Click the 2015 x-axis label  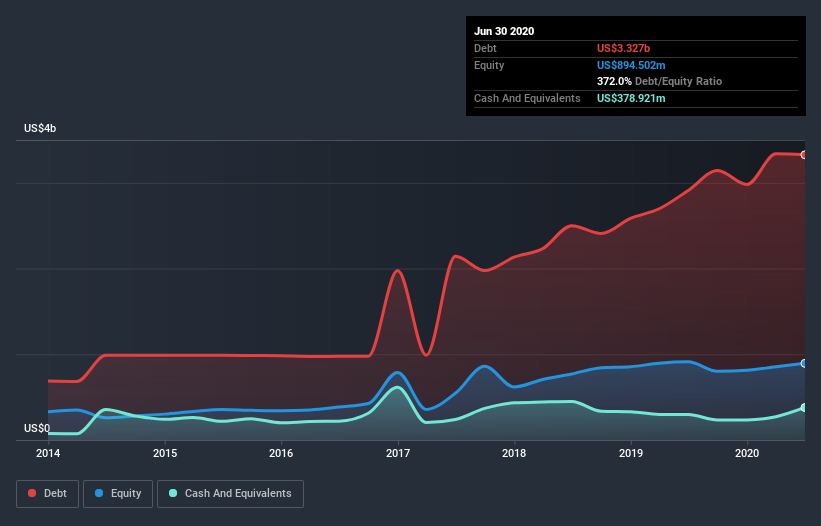165,453
